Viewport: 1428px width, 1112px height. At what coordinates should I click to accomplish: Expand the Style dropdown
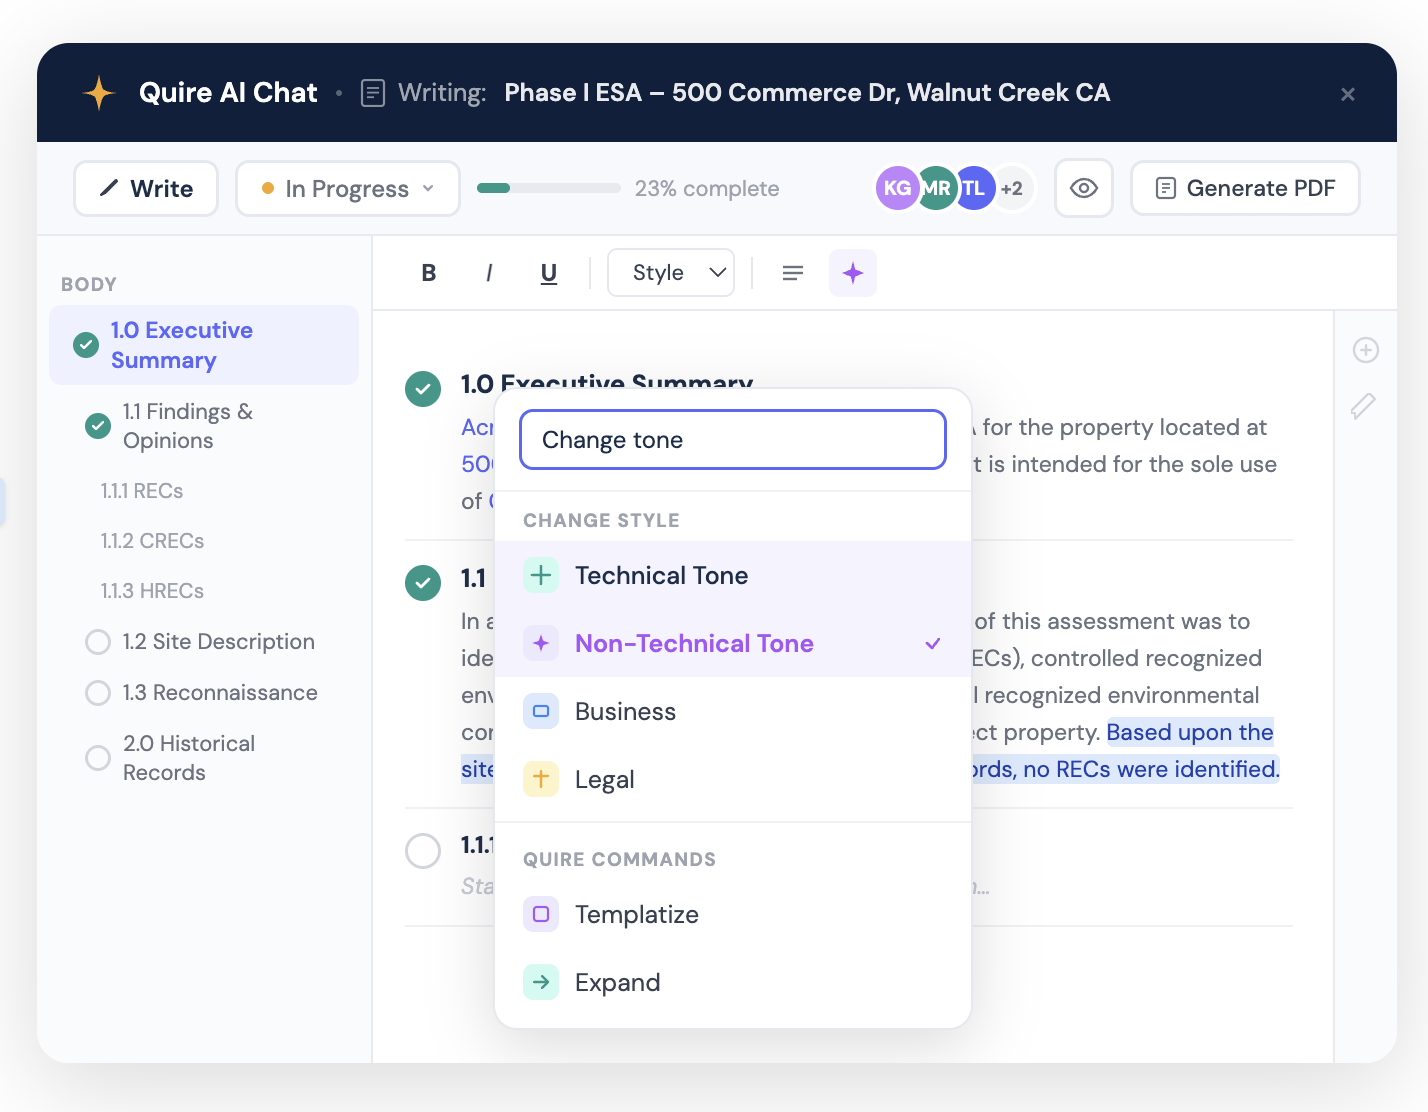(x=671, y=273)
